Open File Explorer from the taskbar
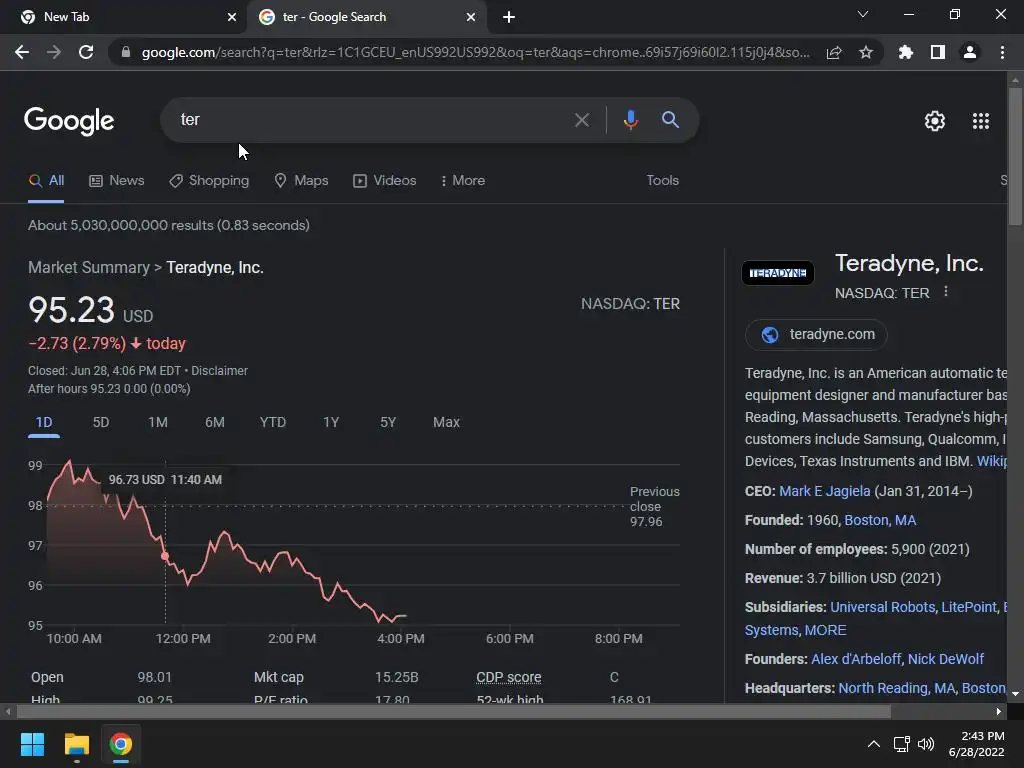Screen dimensions: 1024x768 [76, 744]
